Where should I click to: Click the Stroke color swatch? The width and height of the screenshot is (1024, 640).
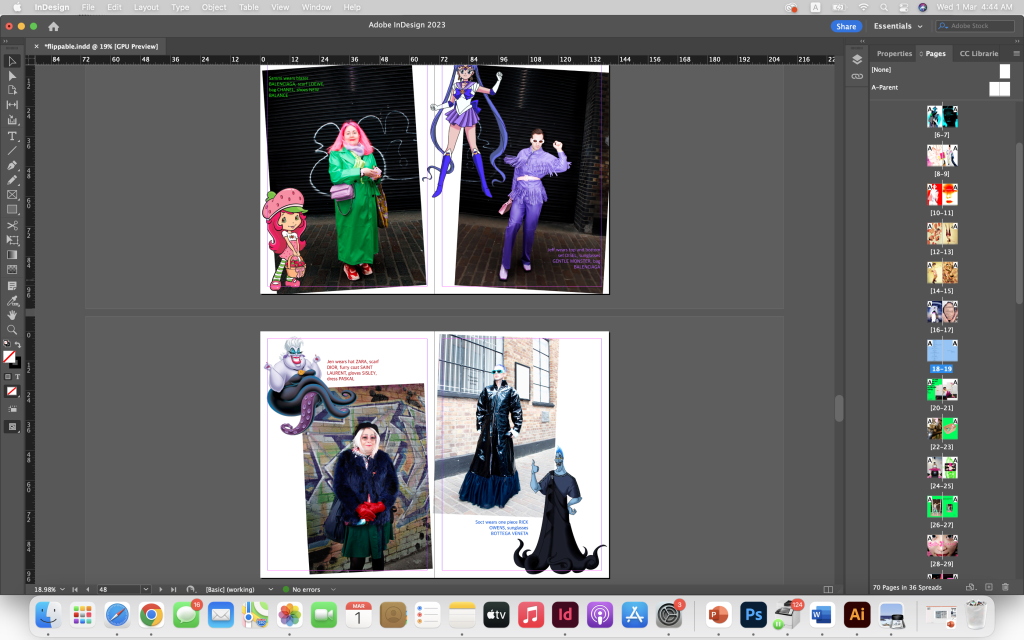[16, 363]
